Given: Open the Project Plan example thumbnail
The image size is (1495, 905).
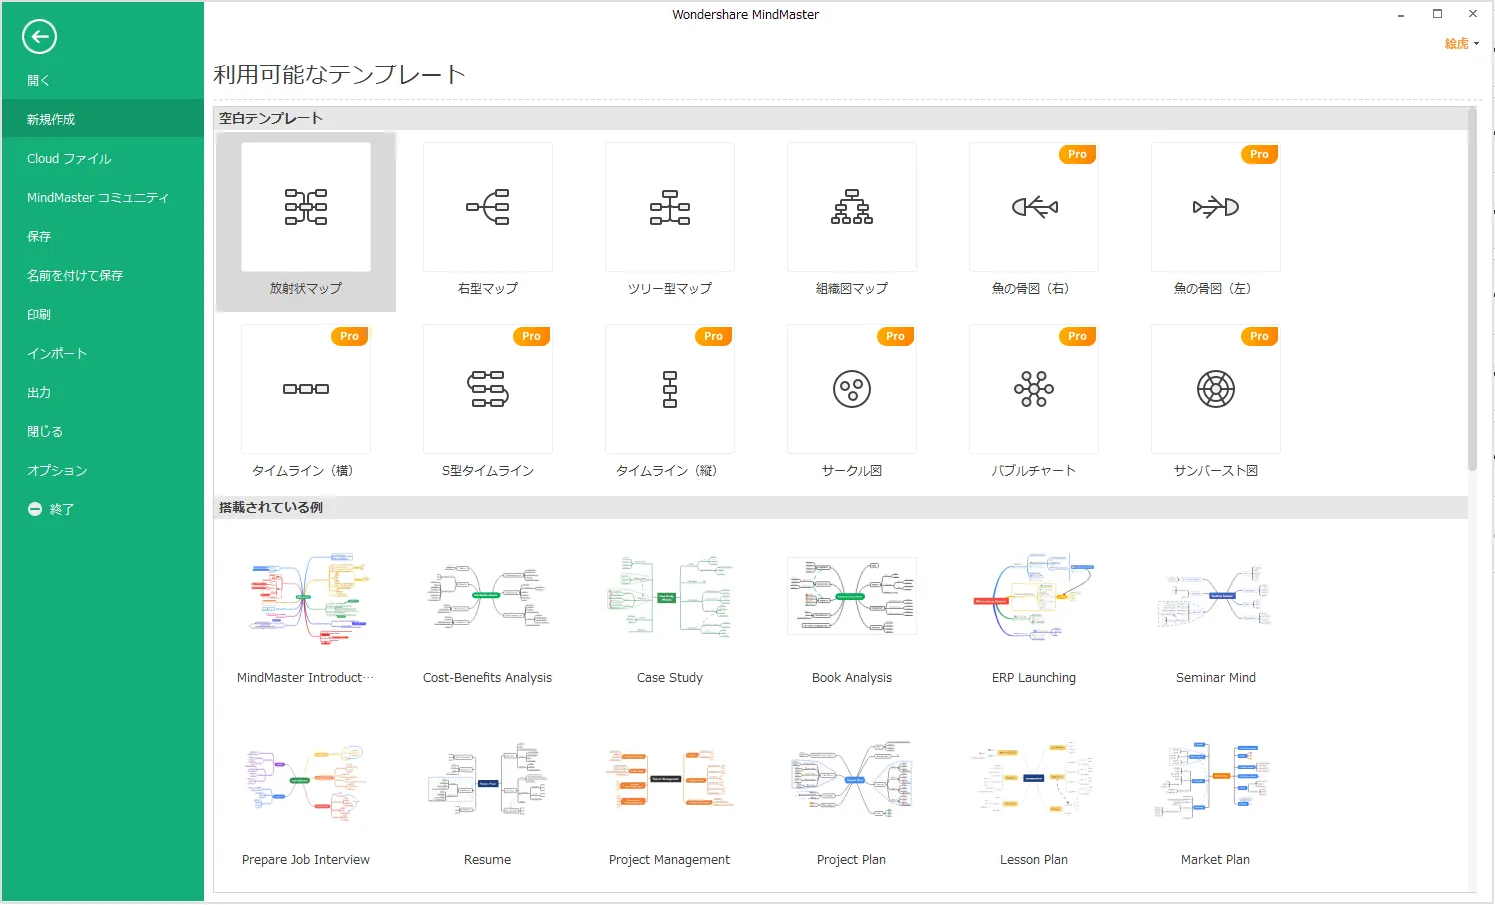Looking at the screenshot, I should pyautogui.click(x=852, y=780).
